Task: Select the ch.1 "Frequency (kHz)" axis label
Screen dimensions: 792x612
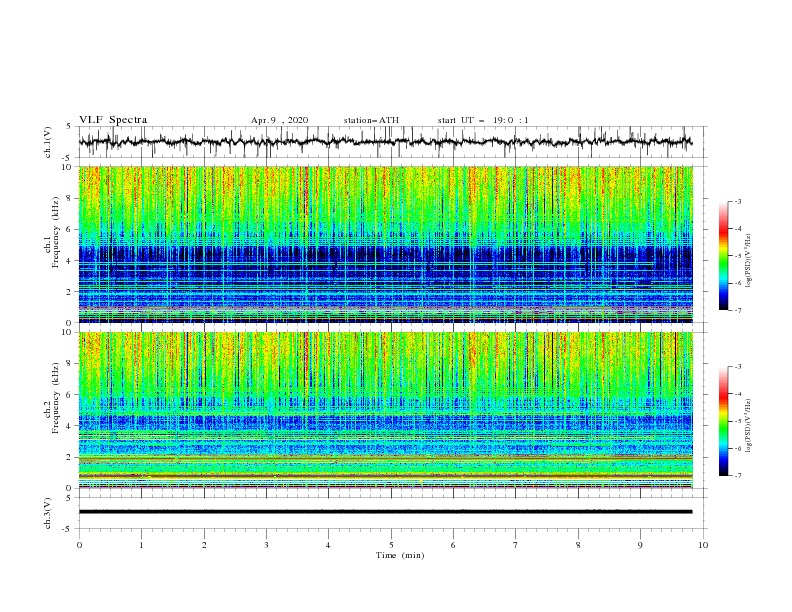Action: point(57,233)
